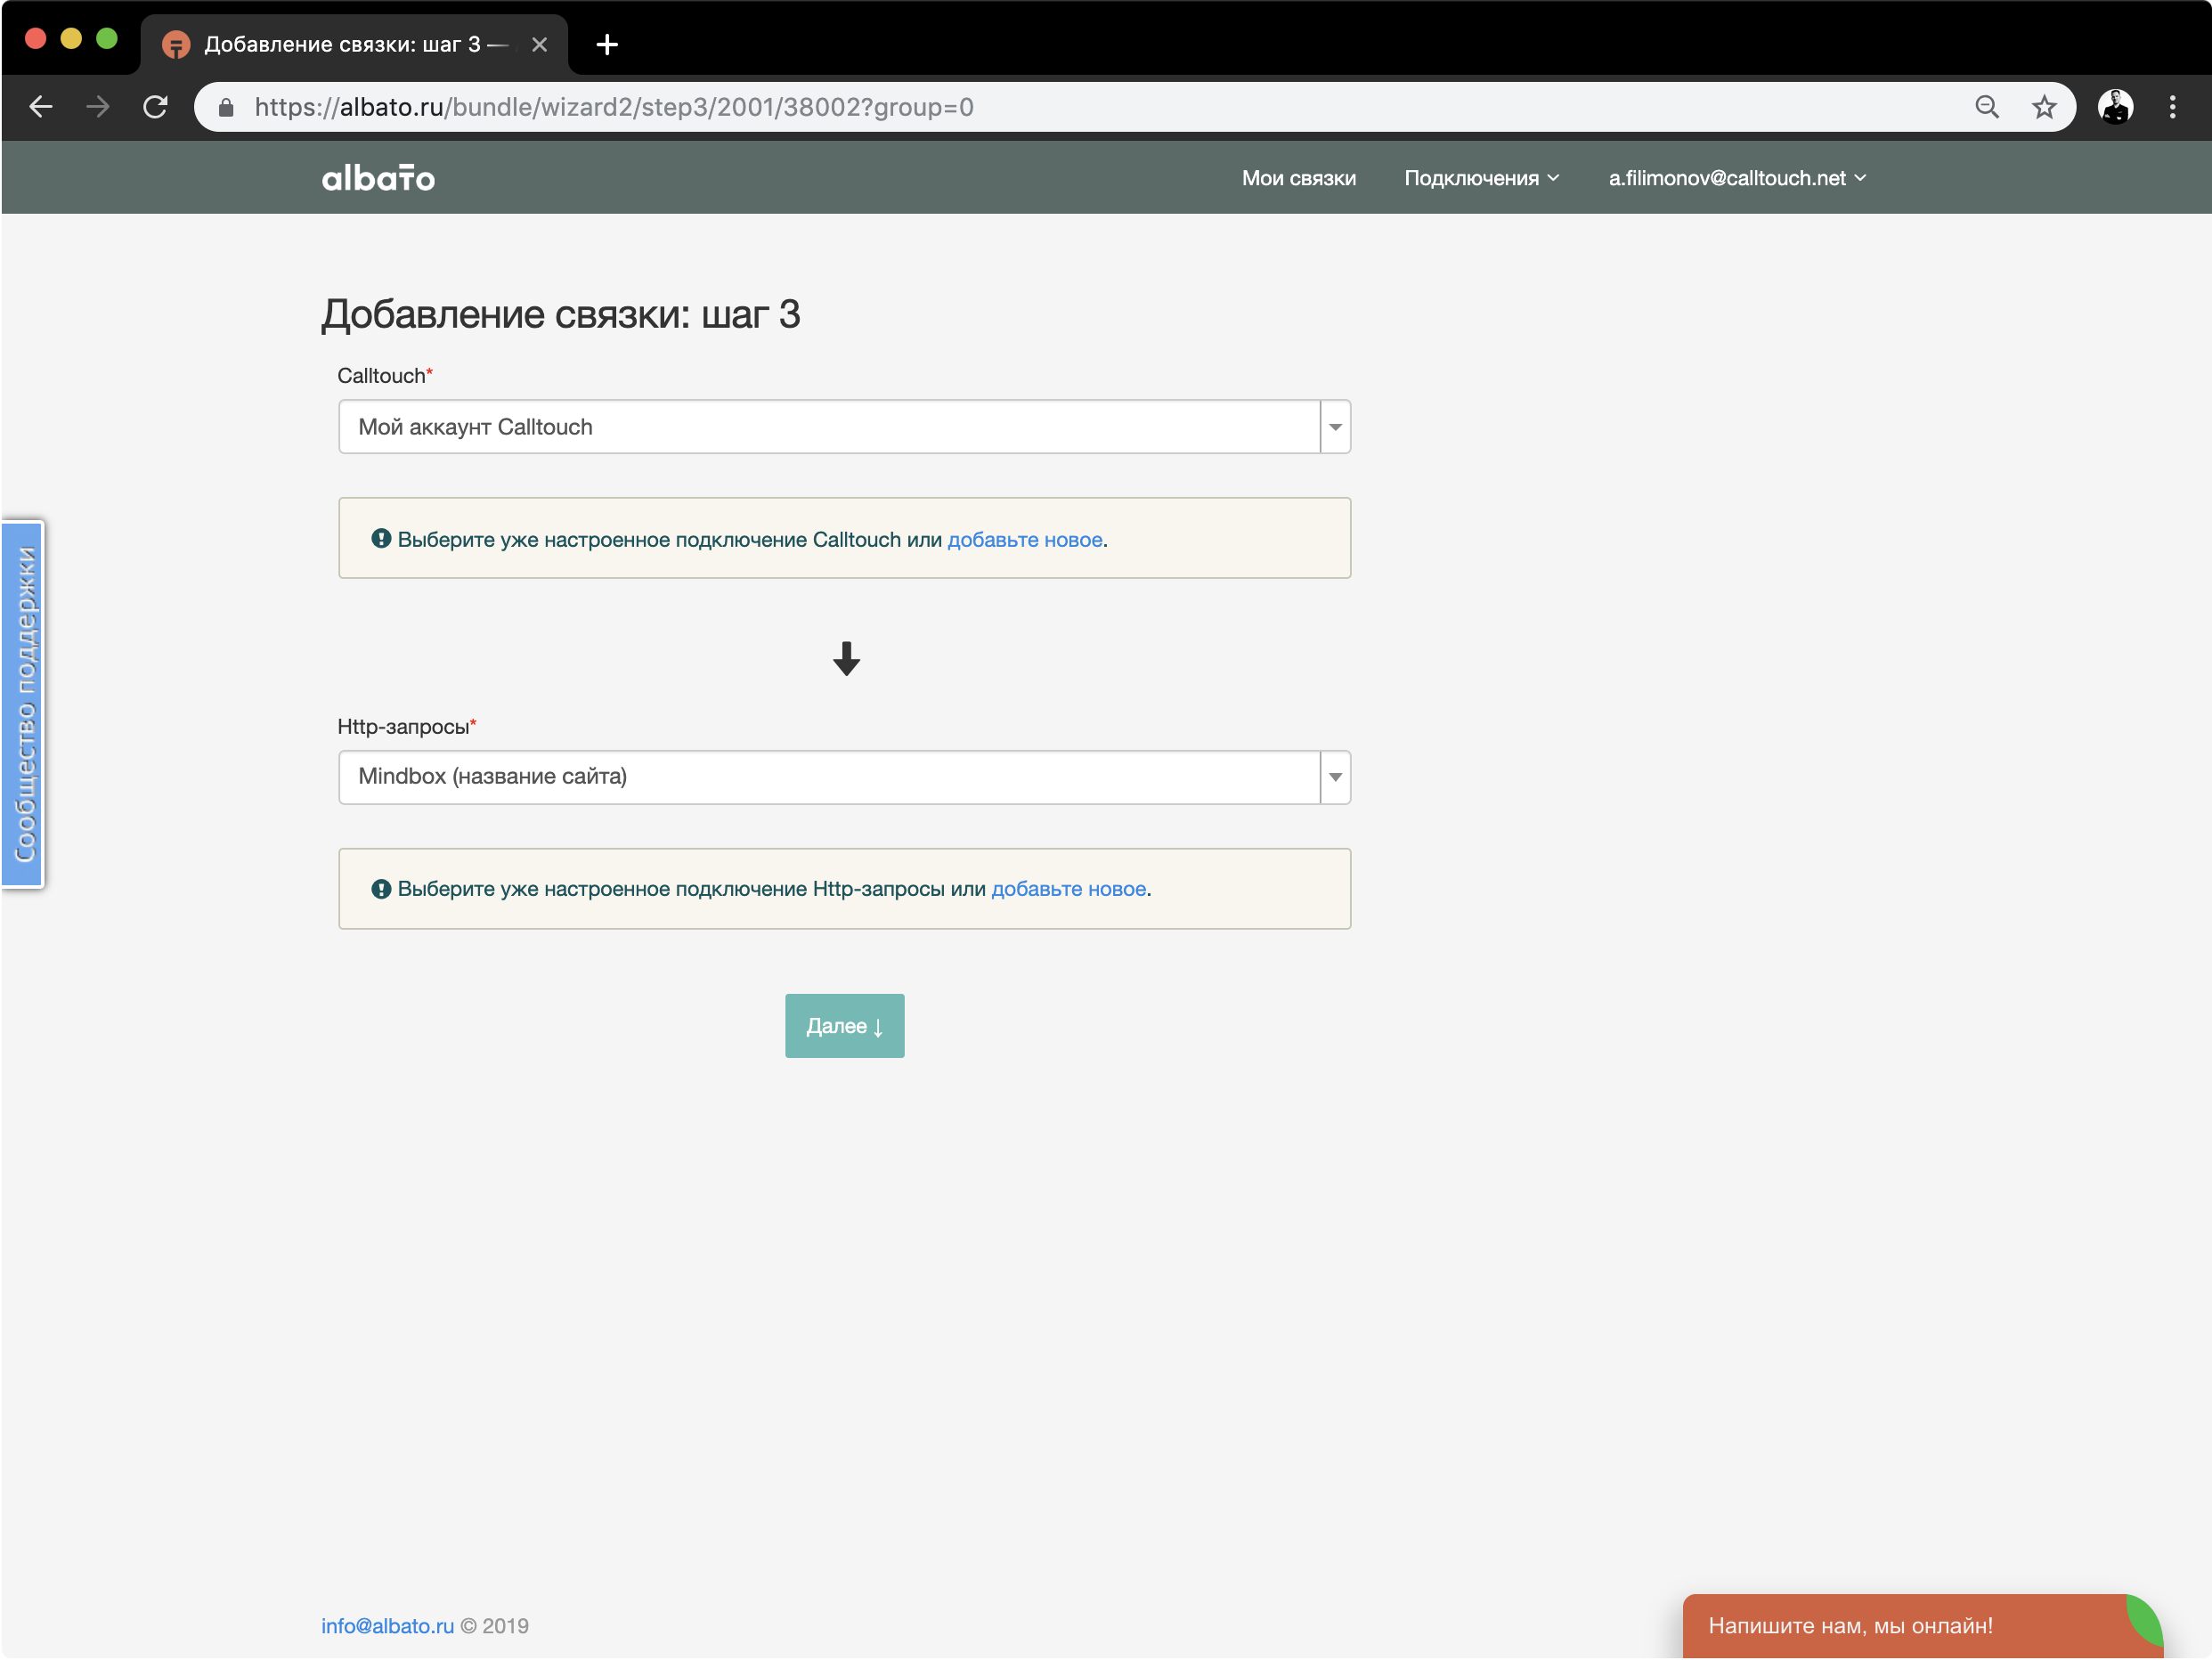Close the Добавление связки tab
The width and height of the screenshot is (2212, 1660).
pyautogui.click(x=539, y=45)
